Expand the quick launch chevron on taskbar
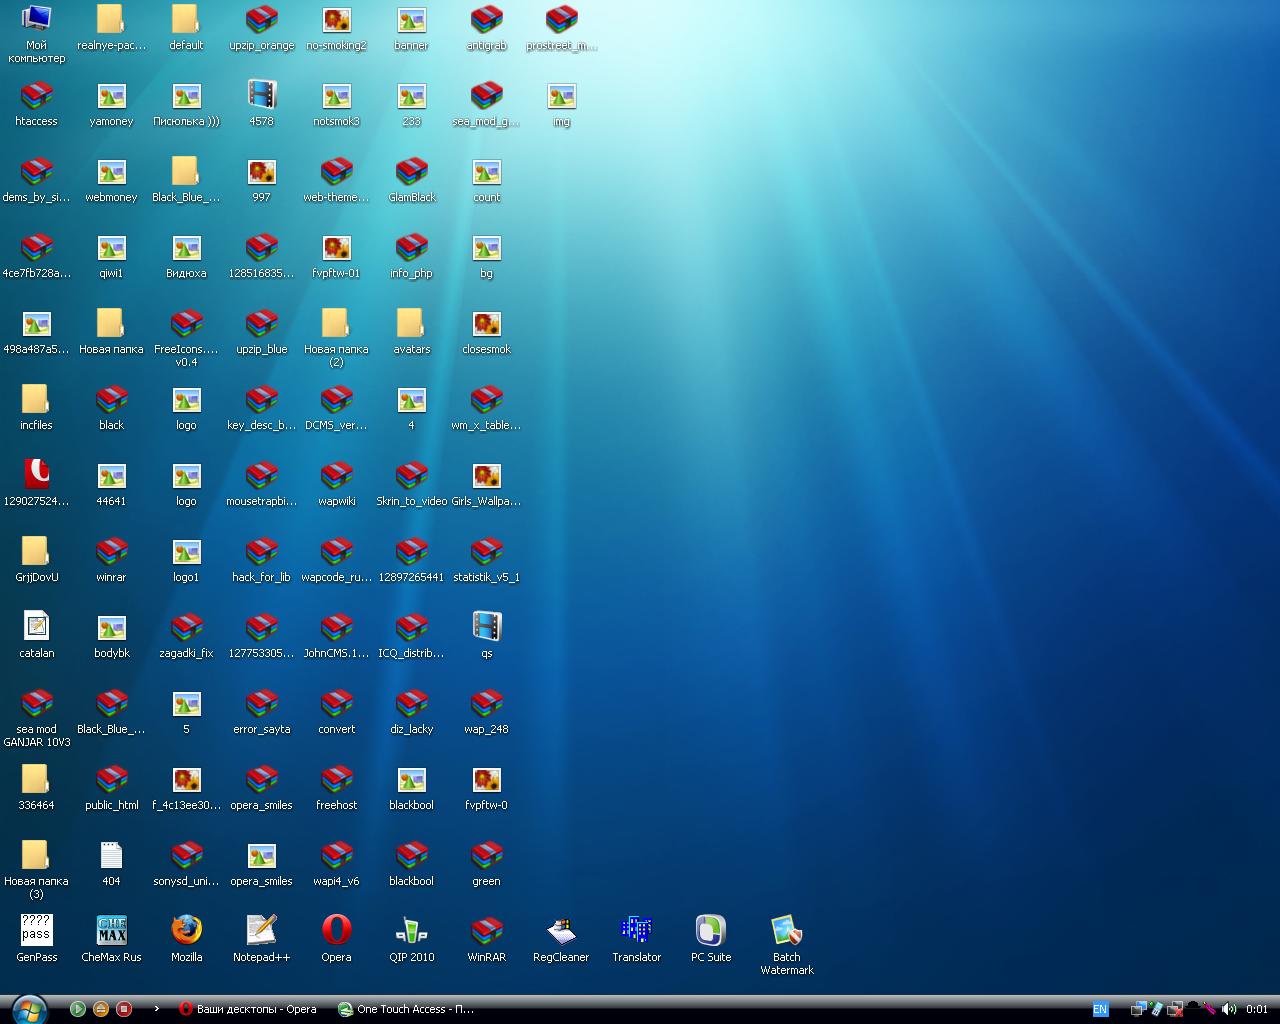1280x1024 pixels. point(156,1009)
